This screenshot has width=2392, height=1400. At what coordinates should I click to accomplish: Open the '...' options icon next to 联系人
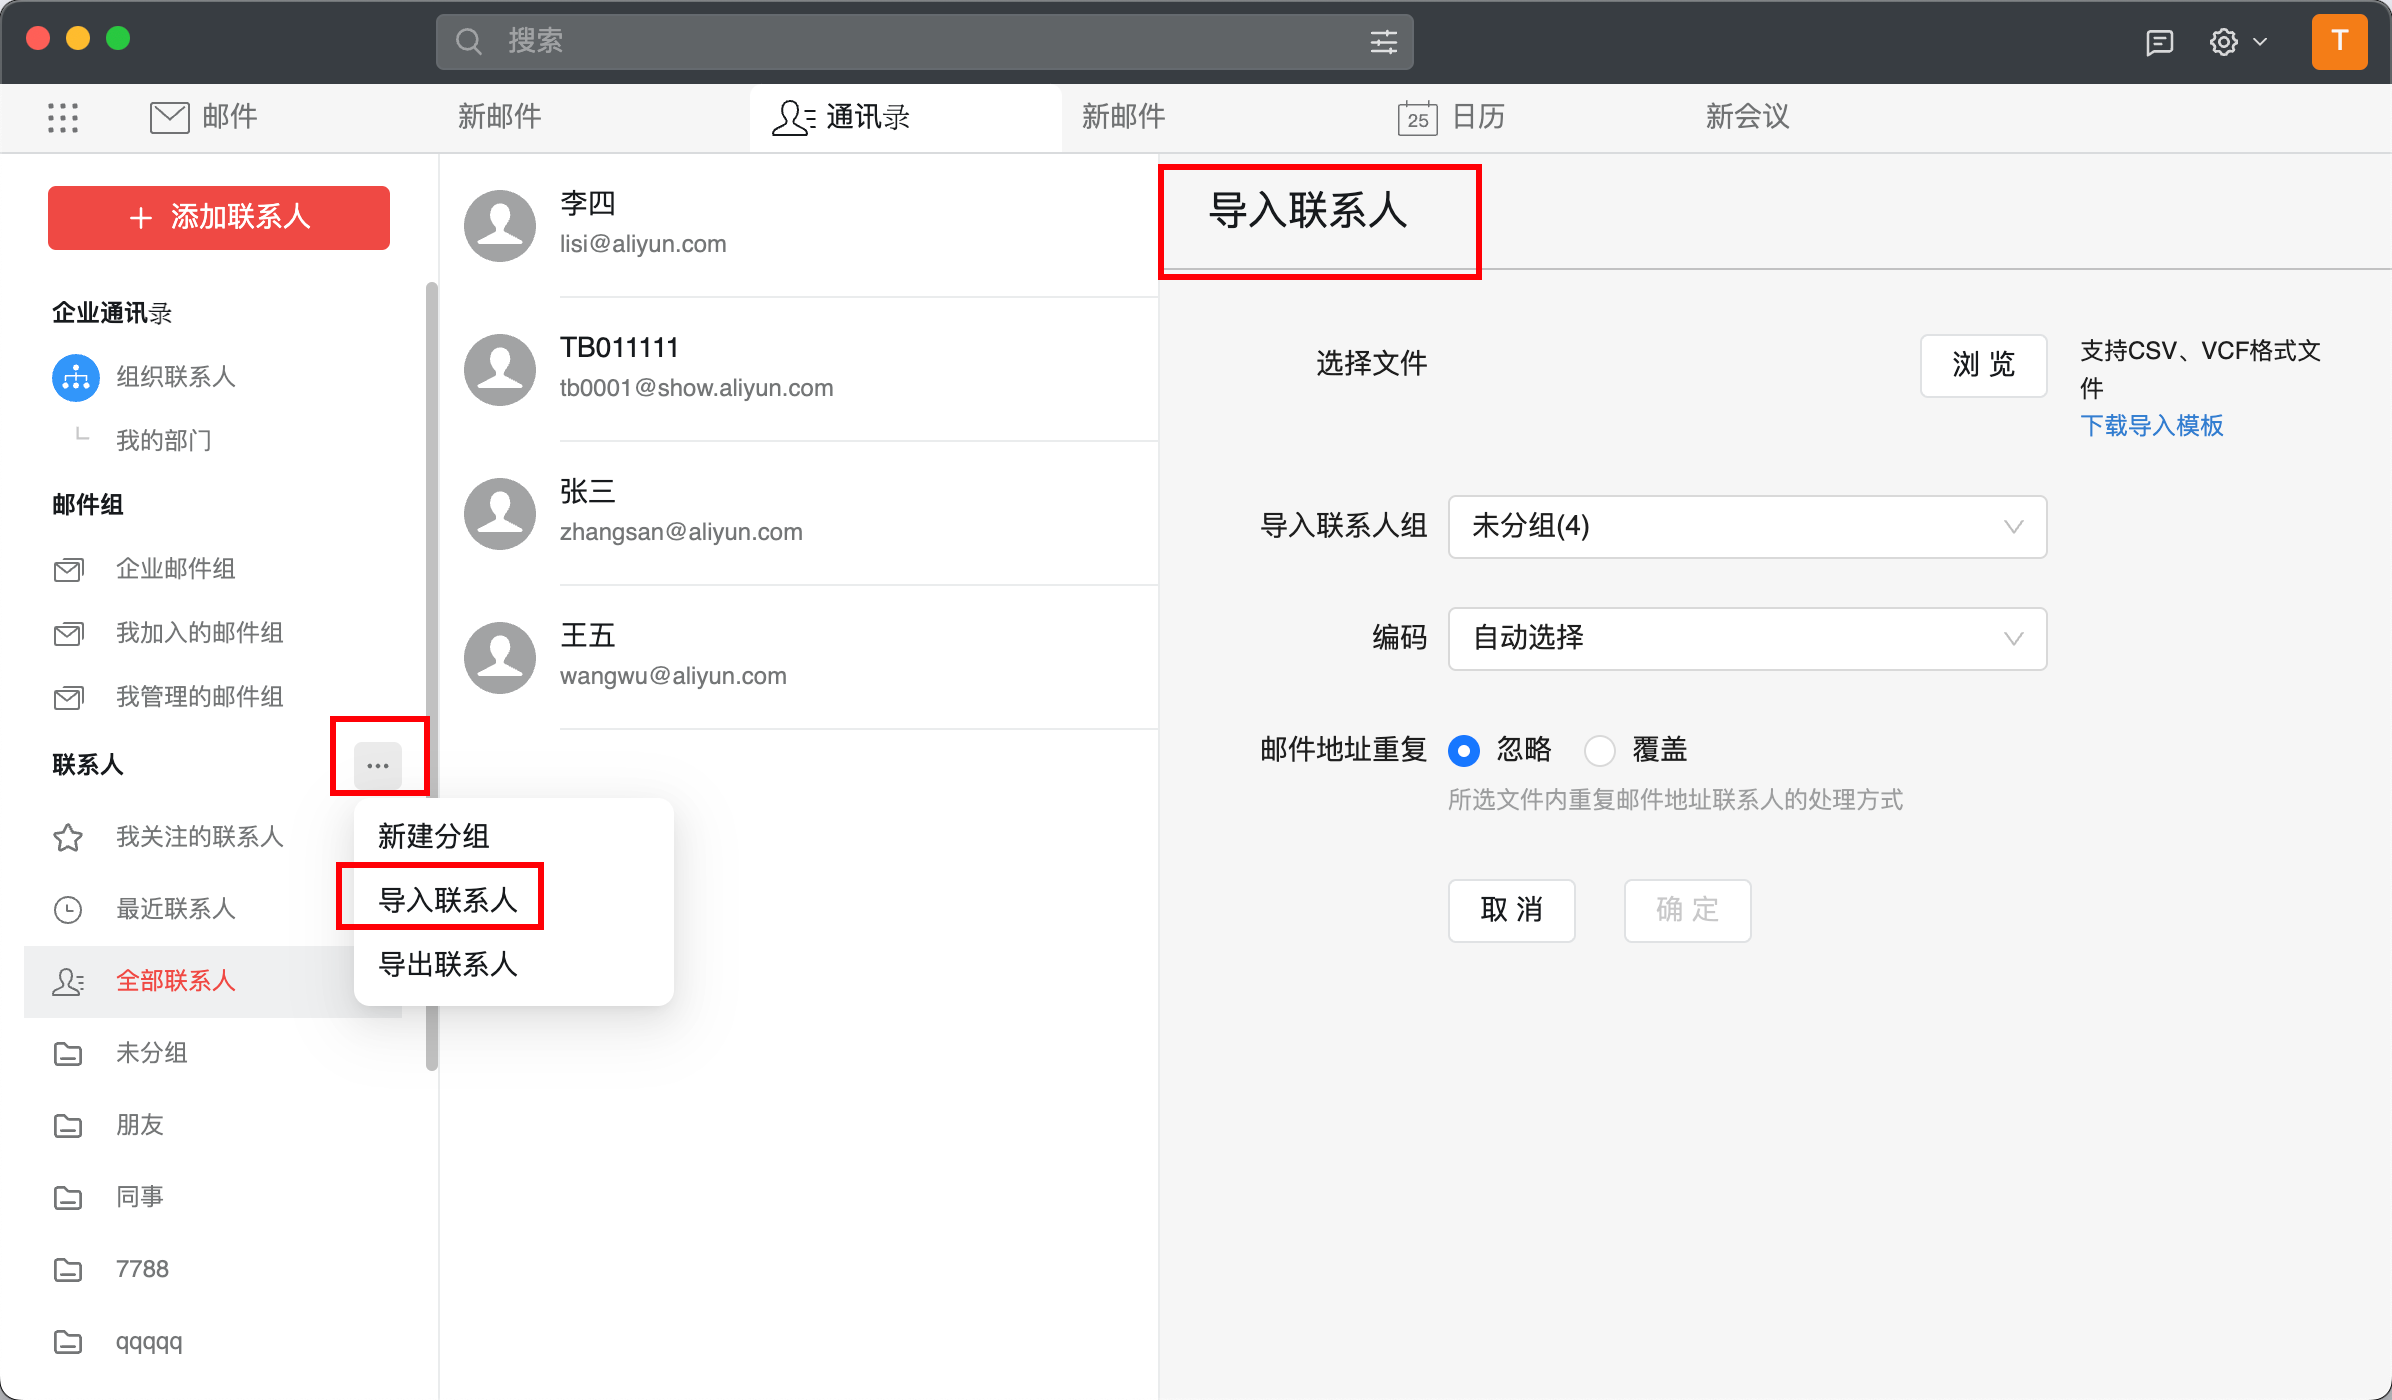click(x=379, y=763)
